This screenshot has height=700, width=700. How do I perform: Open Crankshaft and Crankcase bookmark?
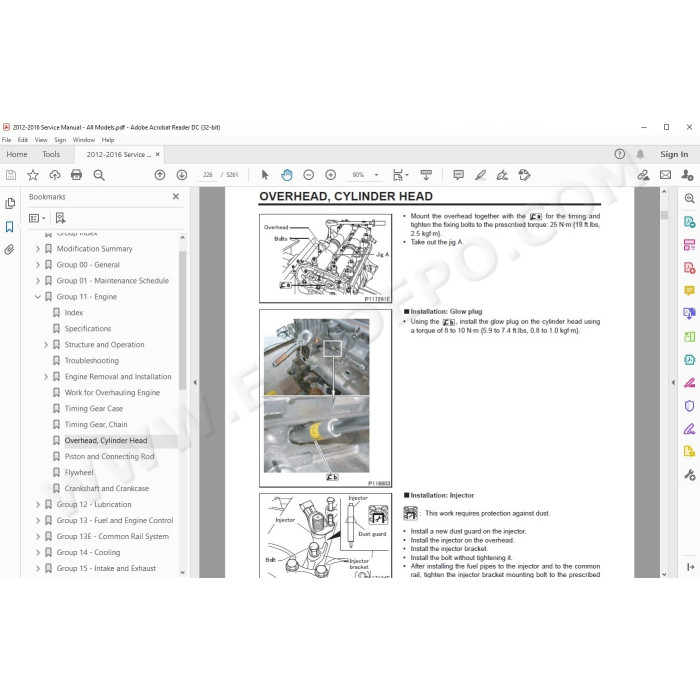[x=107, y=488]
